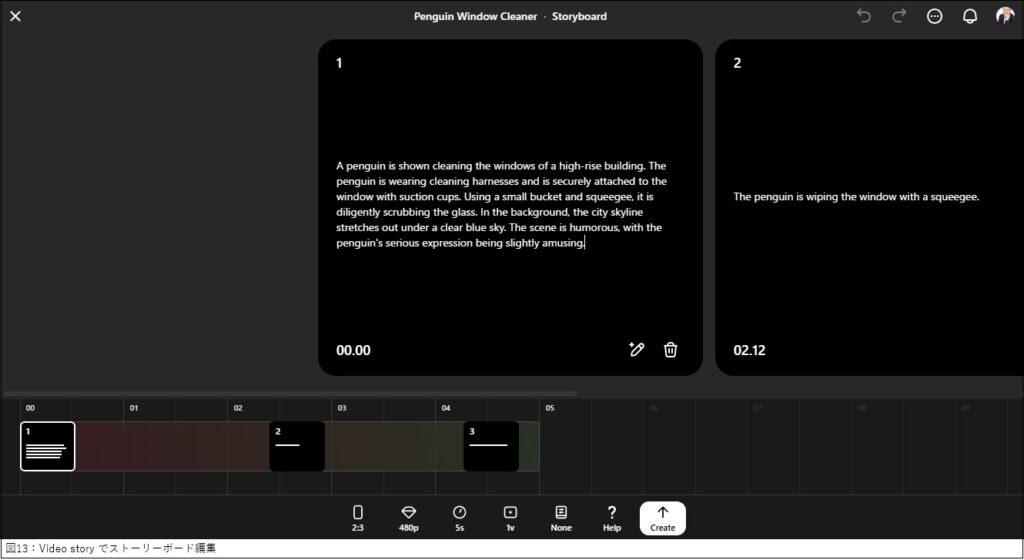Open the user profile avatar
Screen dimensions: 1024x560
pos(1005,16)
